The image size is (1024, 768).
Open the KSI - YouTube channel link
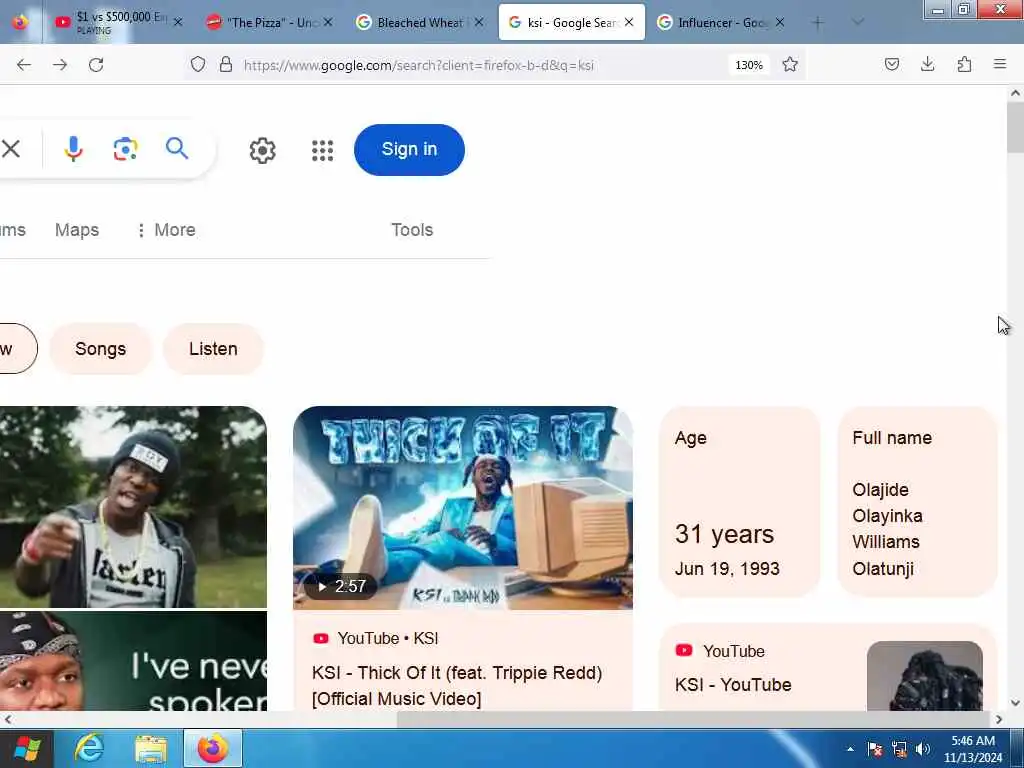click(x=733, y=684)
